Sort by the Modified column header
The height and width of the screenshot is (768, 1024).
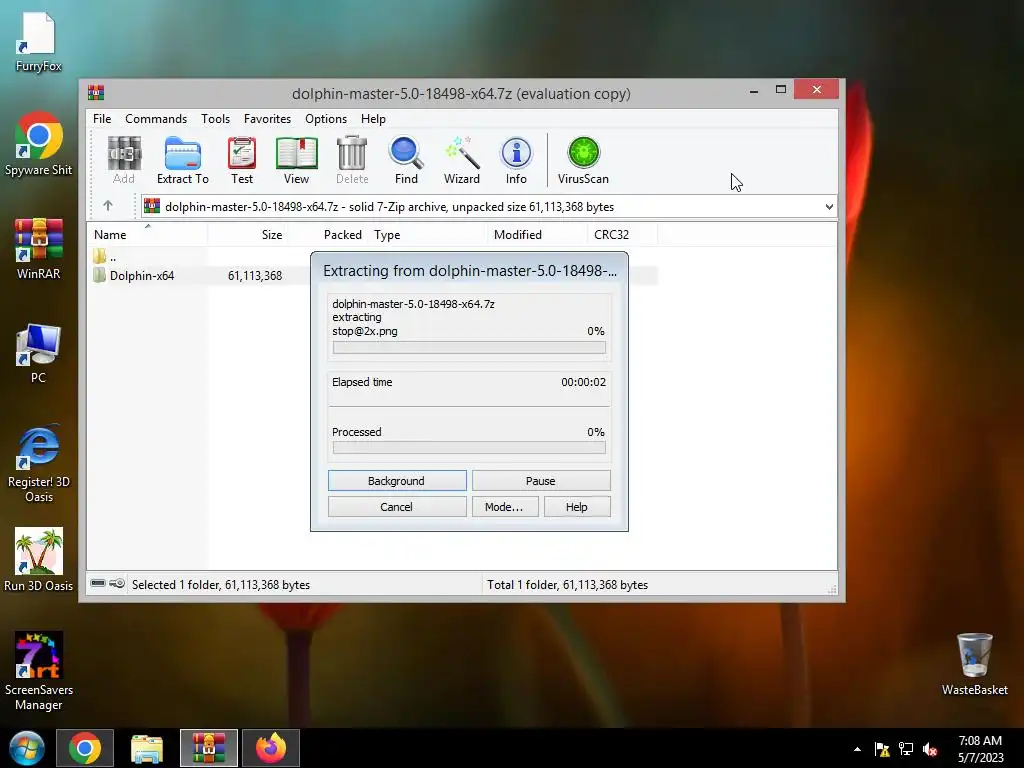pyautogui.click(x=537, y=234)
